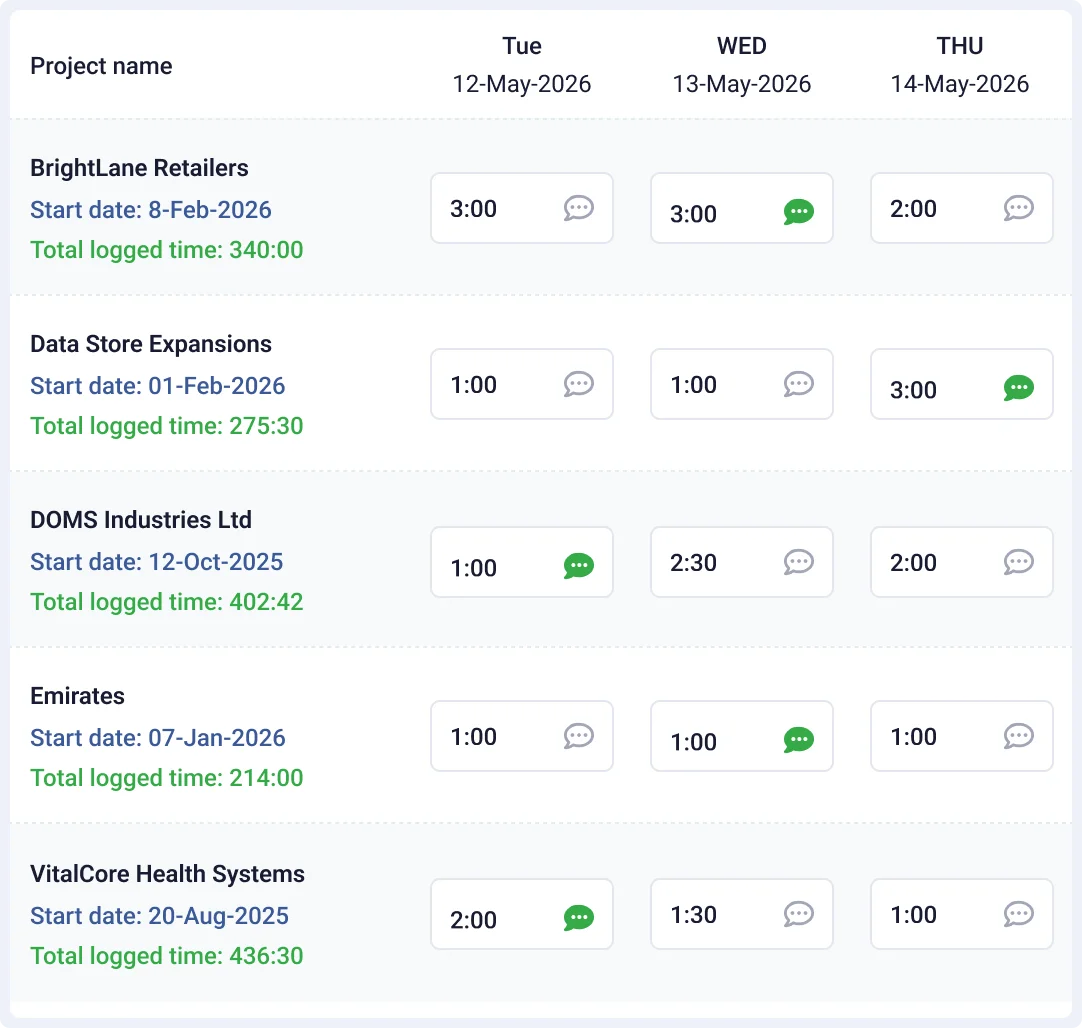Edit Emirates Thursday time field
This screenshot has height=1028, width=1082.
point(962,735)
